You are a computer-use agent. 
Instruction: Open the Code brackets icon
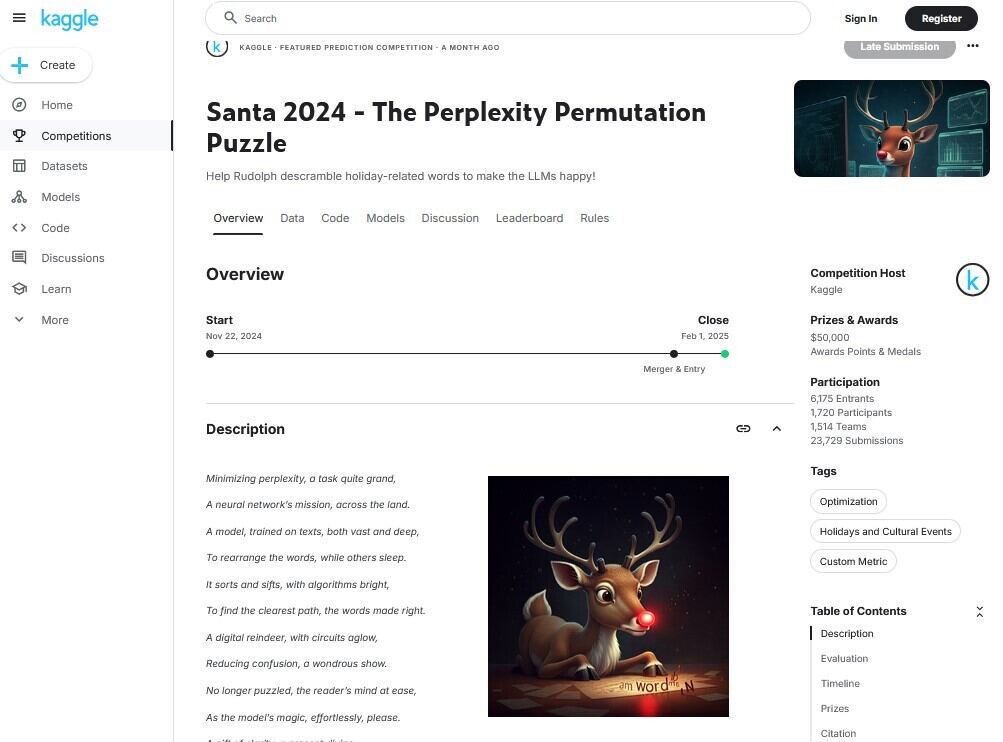pos(19,228)
